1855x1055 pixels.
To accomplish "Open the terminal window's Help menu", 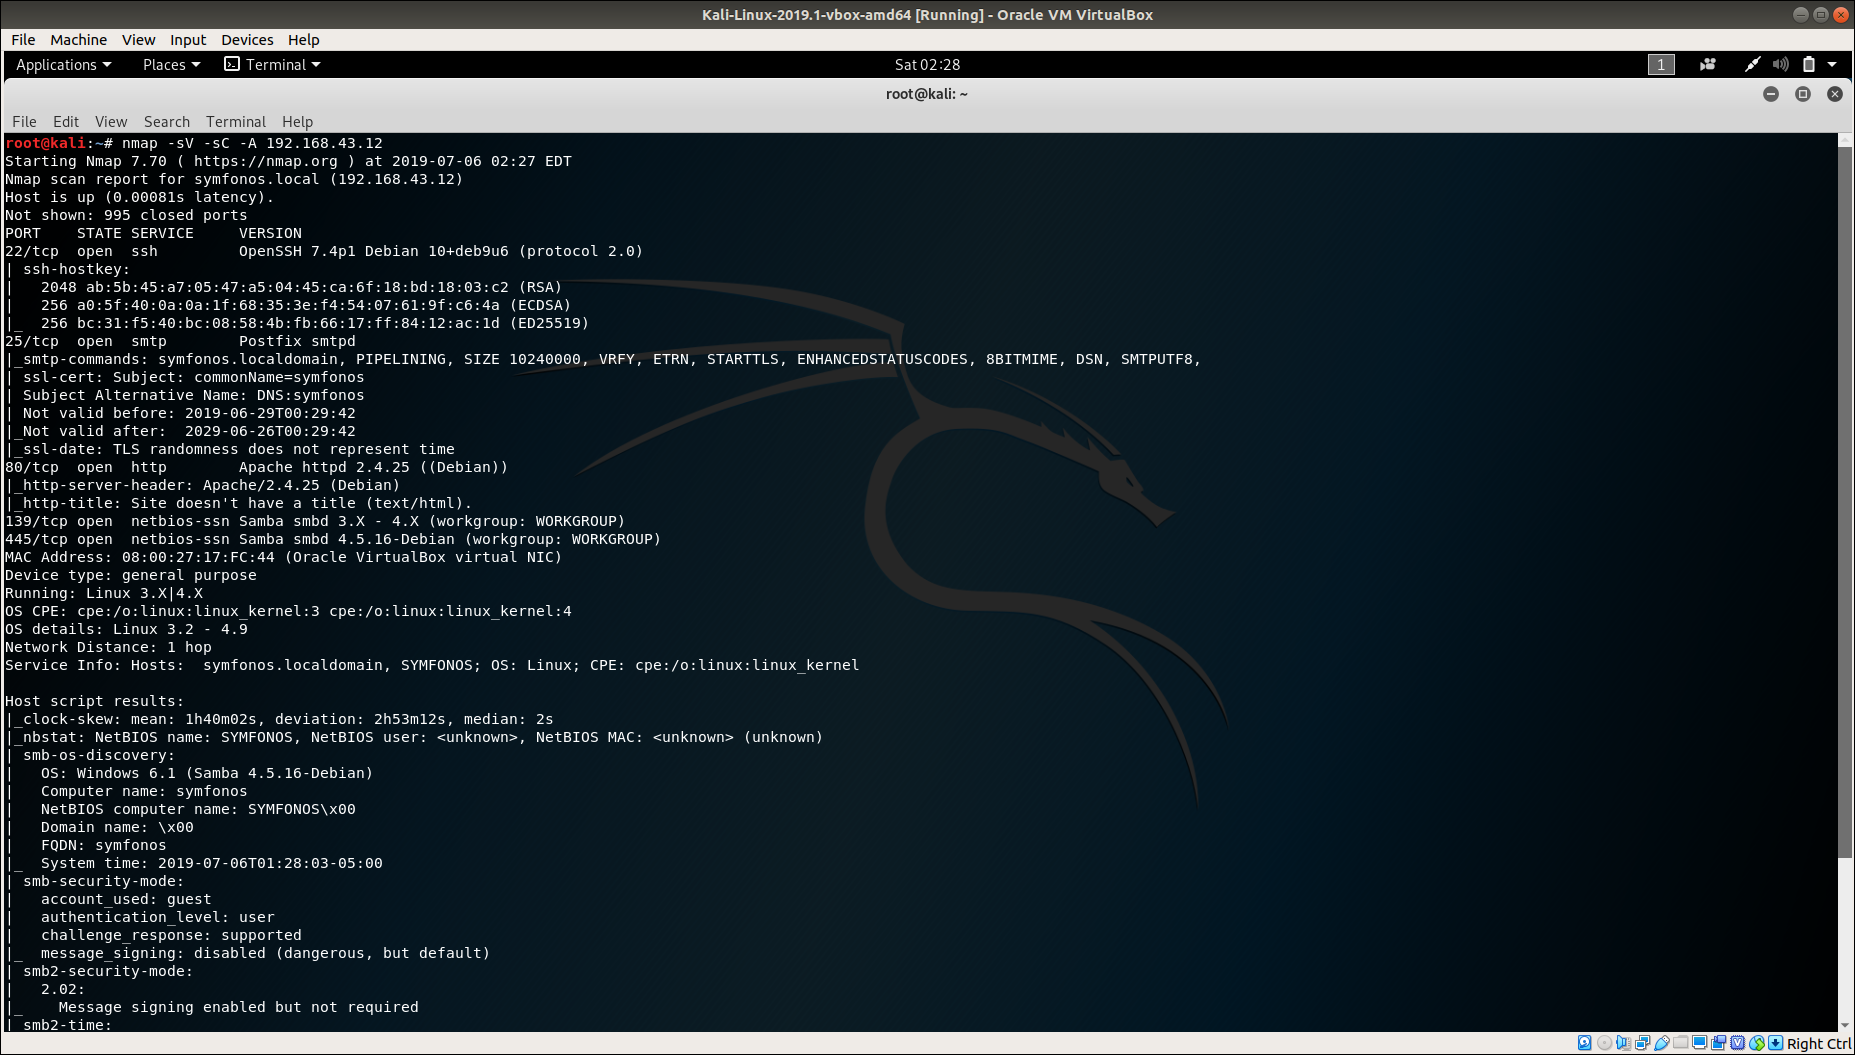I will point(297,121).
